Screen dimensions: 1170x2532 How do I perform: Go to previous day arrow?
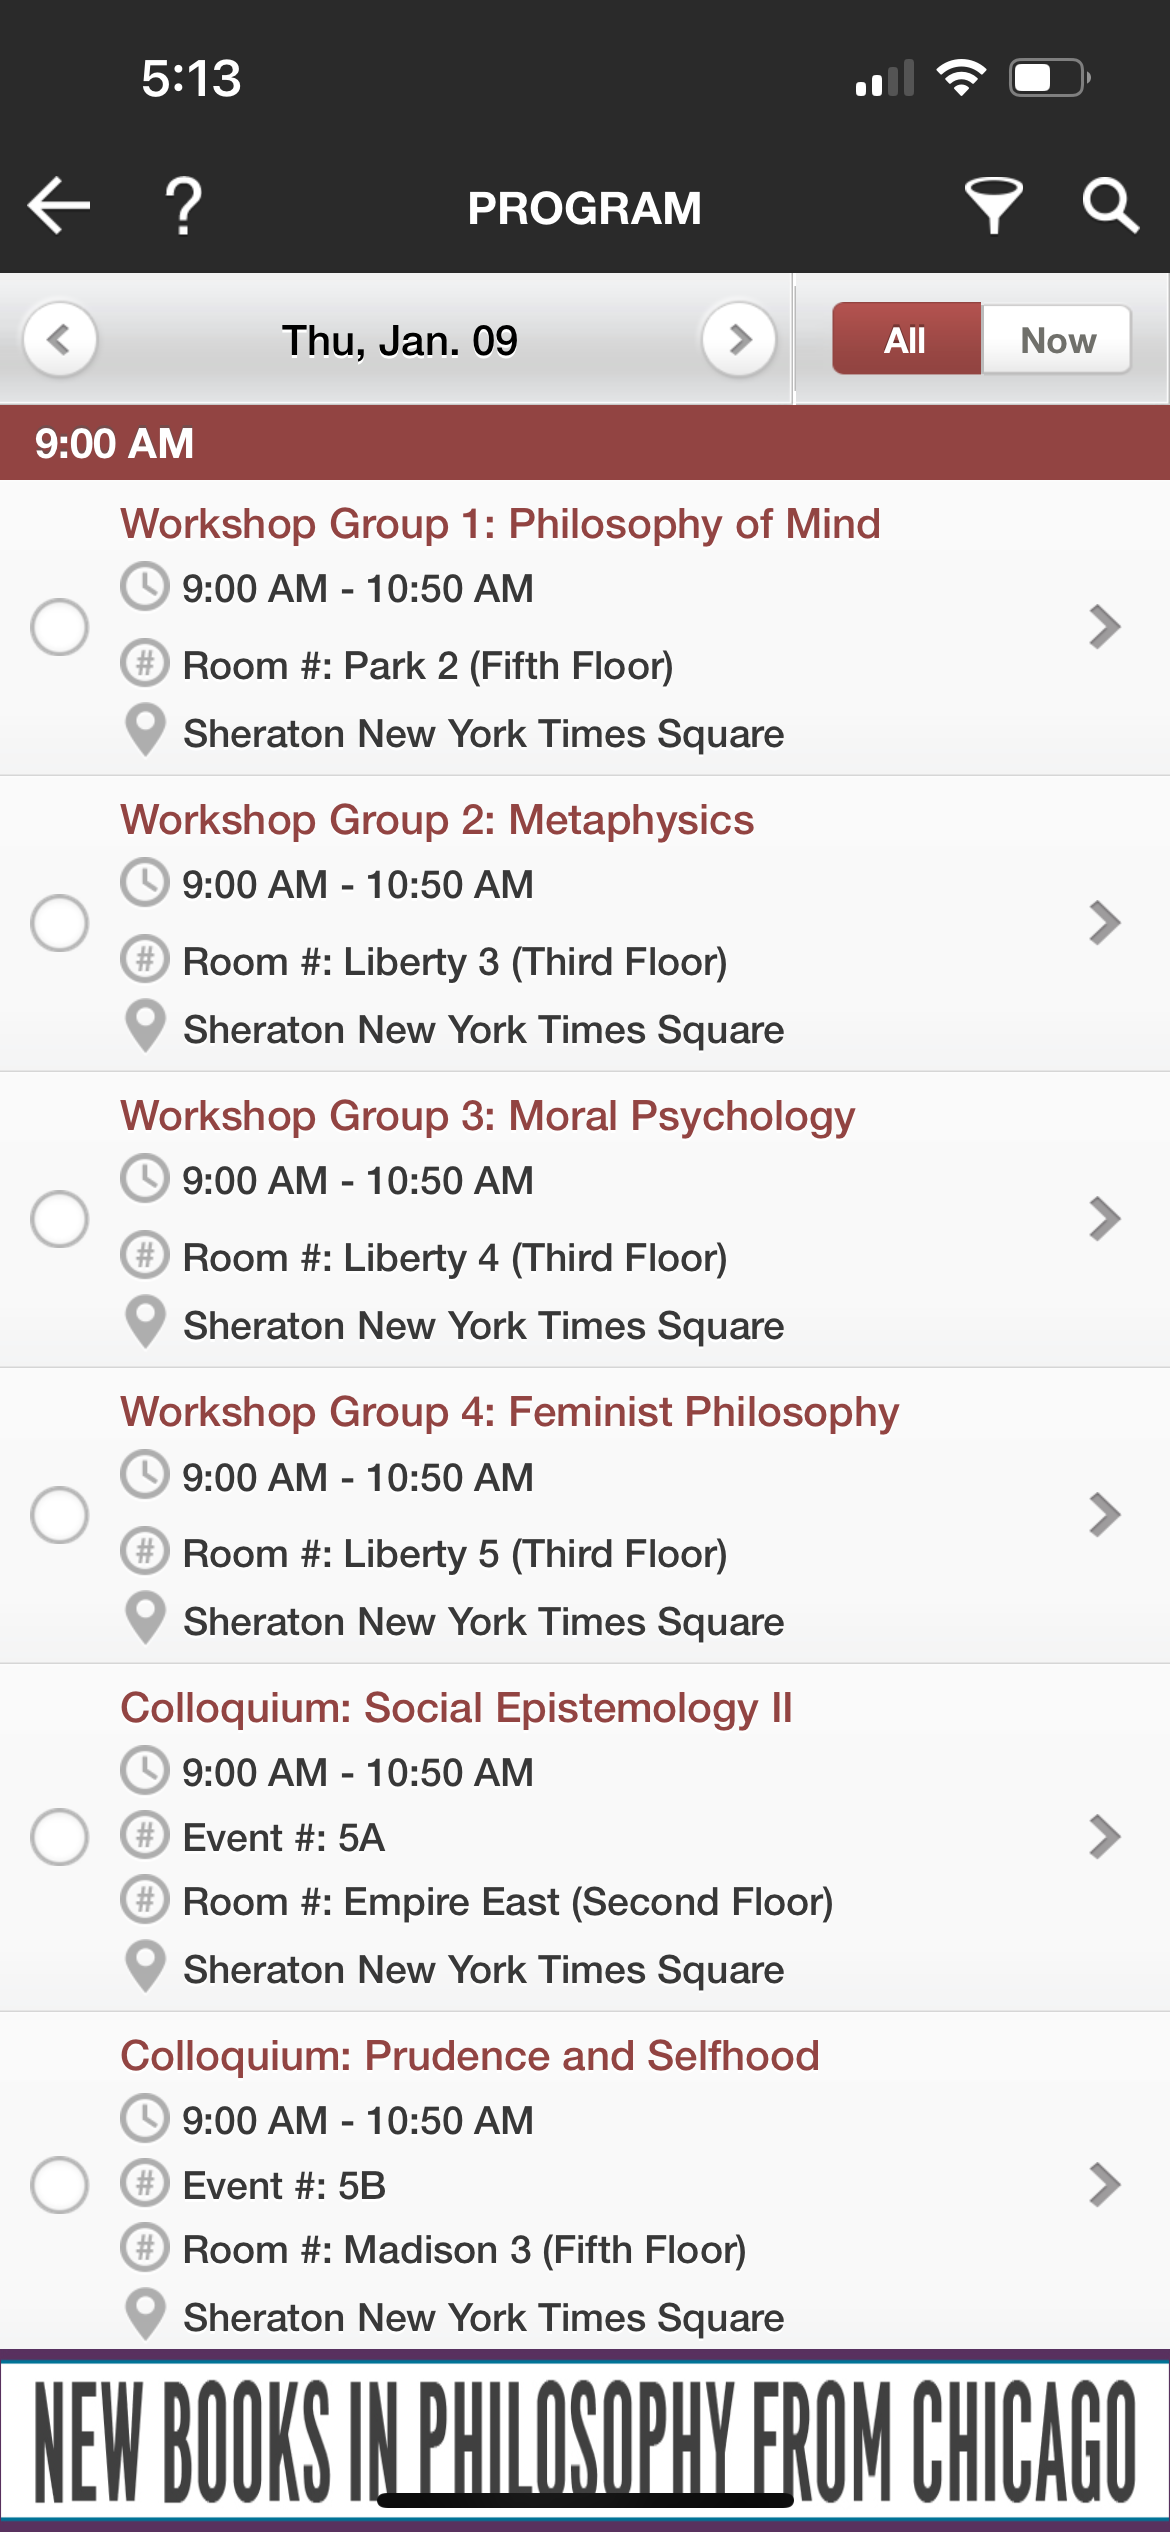[60, 340]
